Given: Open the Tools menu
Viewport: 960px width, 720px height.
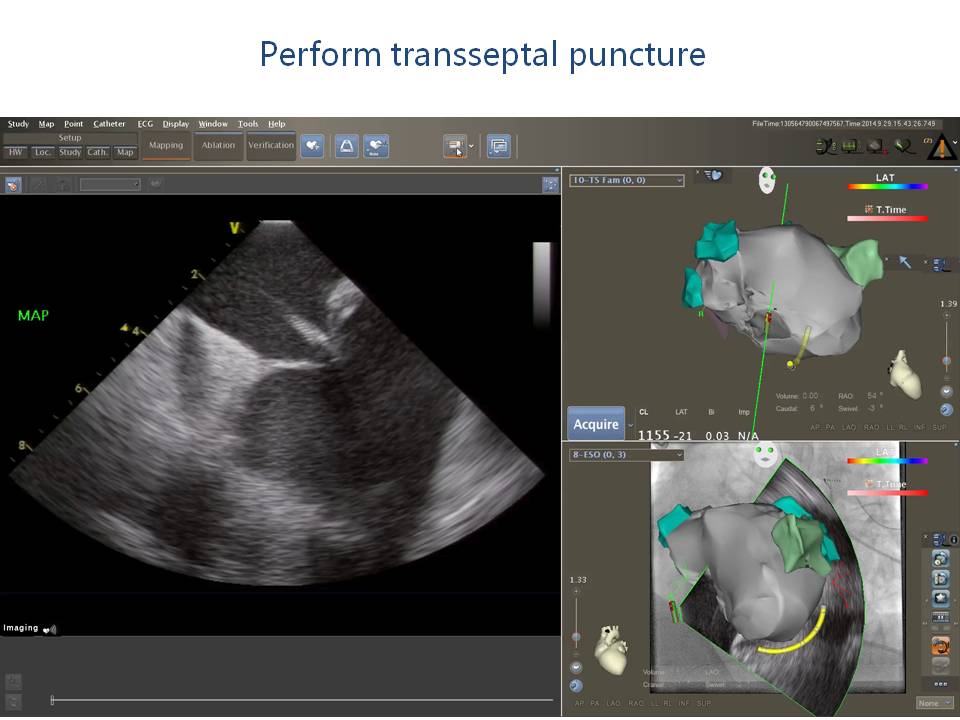Looking at the screenshot, I should [x=247, y=124].
